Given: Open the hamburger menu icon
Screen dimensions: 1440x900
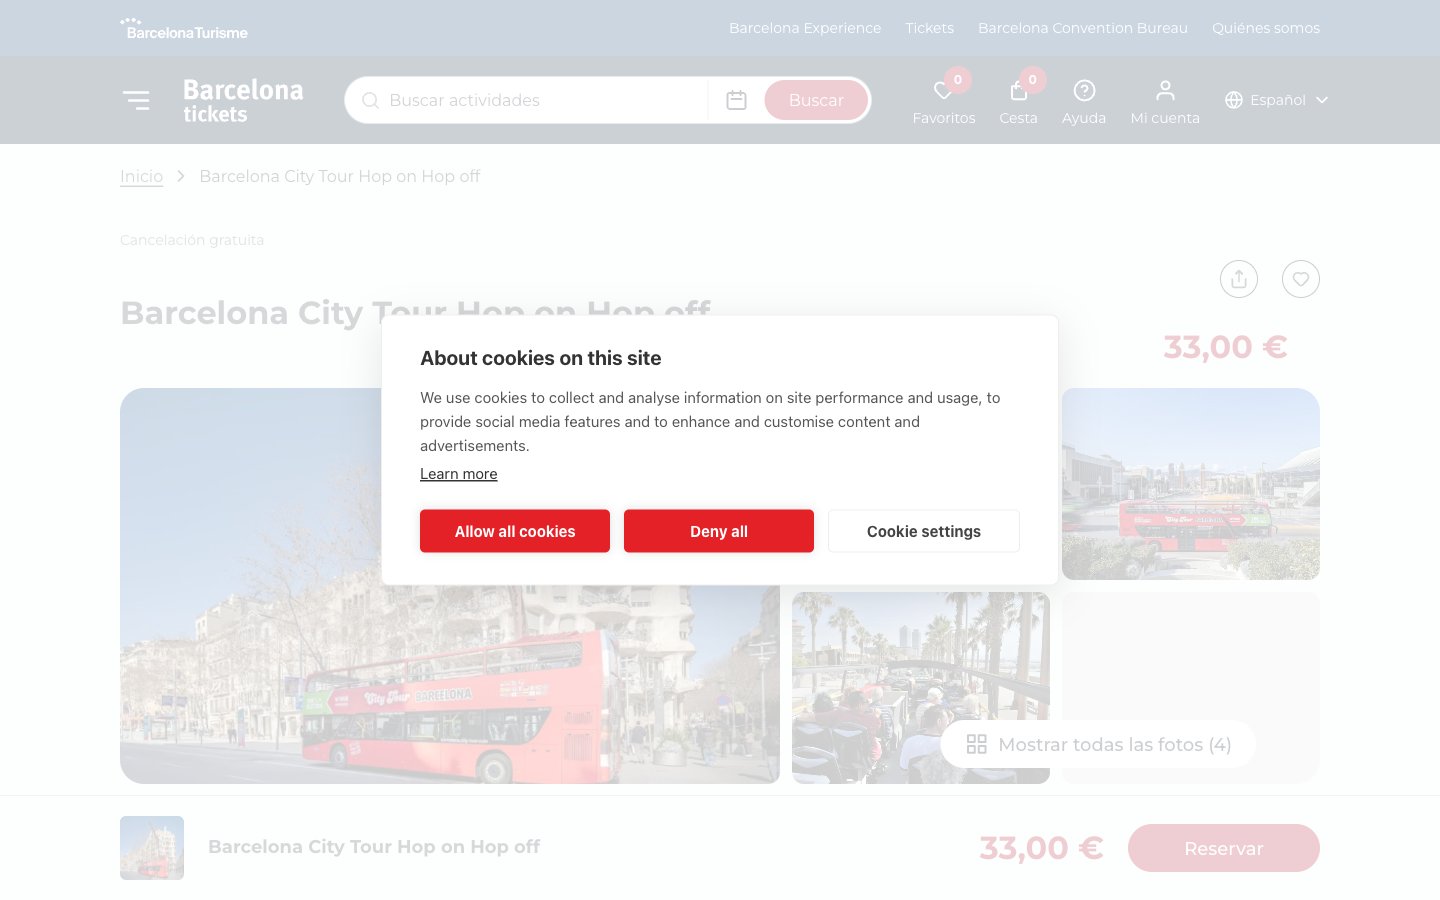Looking at the screenshot, I should tap(136, 100).
